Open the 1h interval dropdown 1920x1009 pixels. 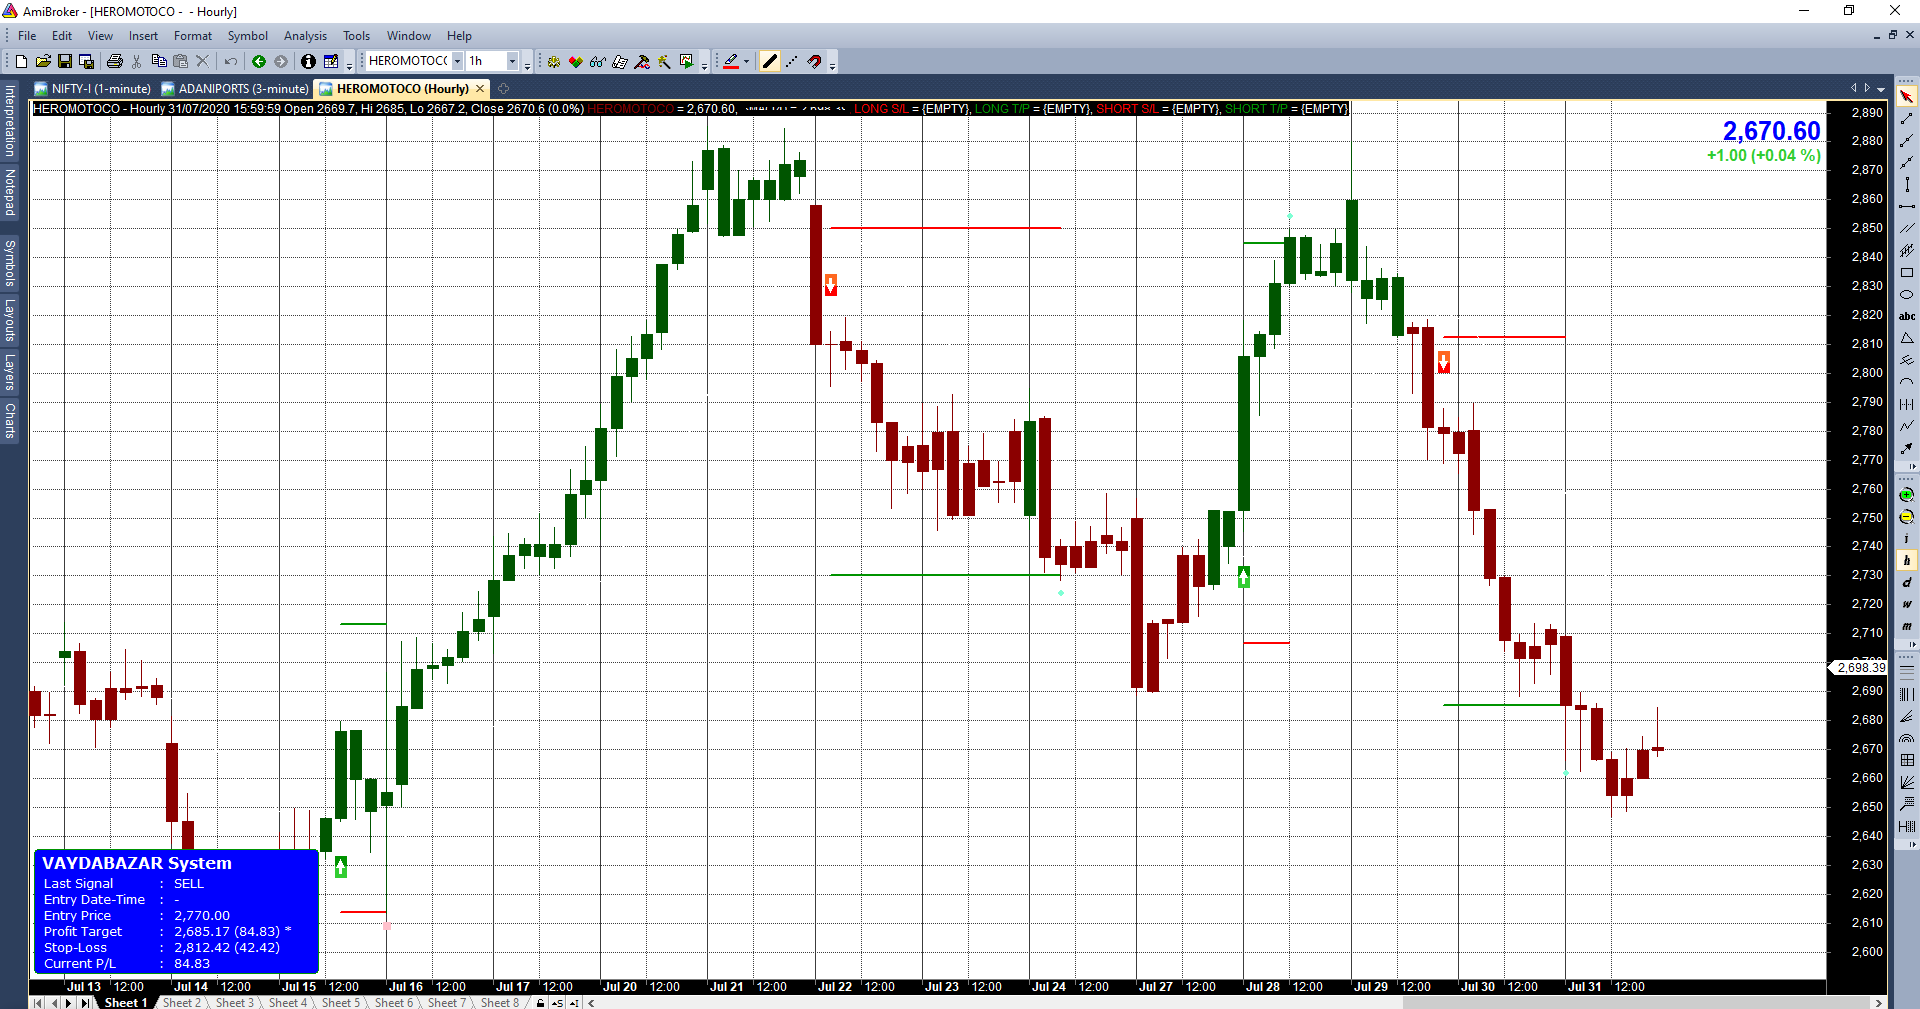point(512,62)
